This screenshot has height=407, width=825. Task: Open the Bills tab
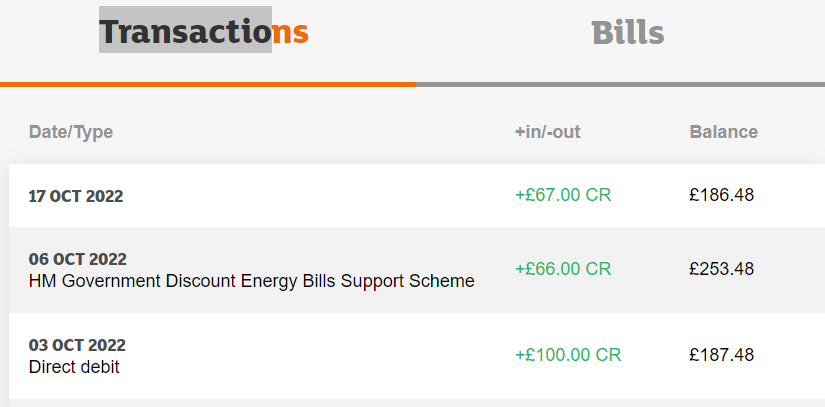[627, 32]
